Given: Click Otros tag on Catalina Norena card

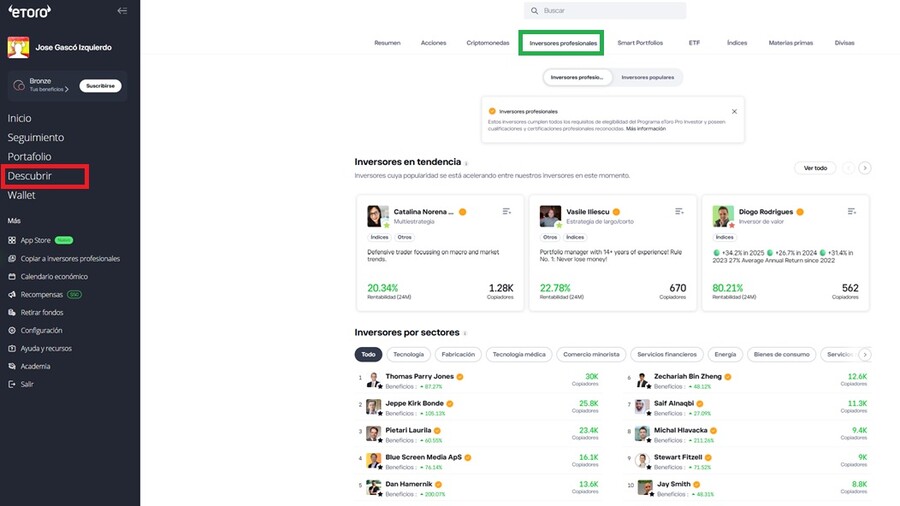Looking at the screenshot, I should 405,237.
